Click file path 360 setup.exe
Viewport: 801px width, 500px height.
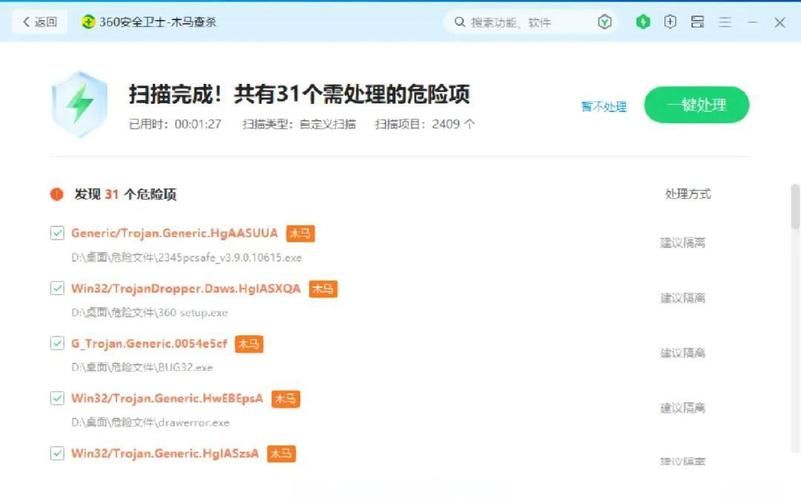[150, 313]
